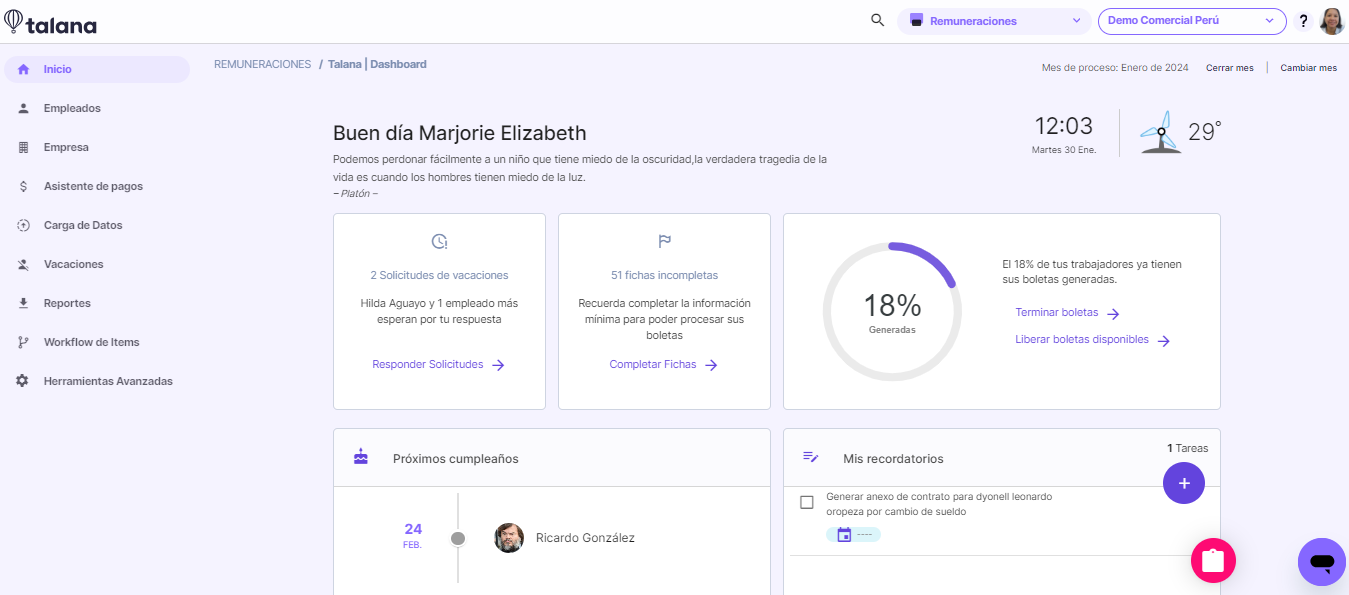Click the Terminar boletas link
This screenshot has height=595, width=1349.
click(1057, 313)
